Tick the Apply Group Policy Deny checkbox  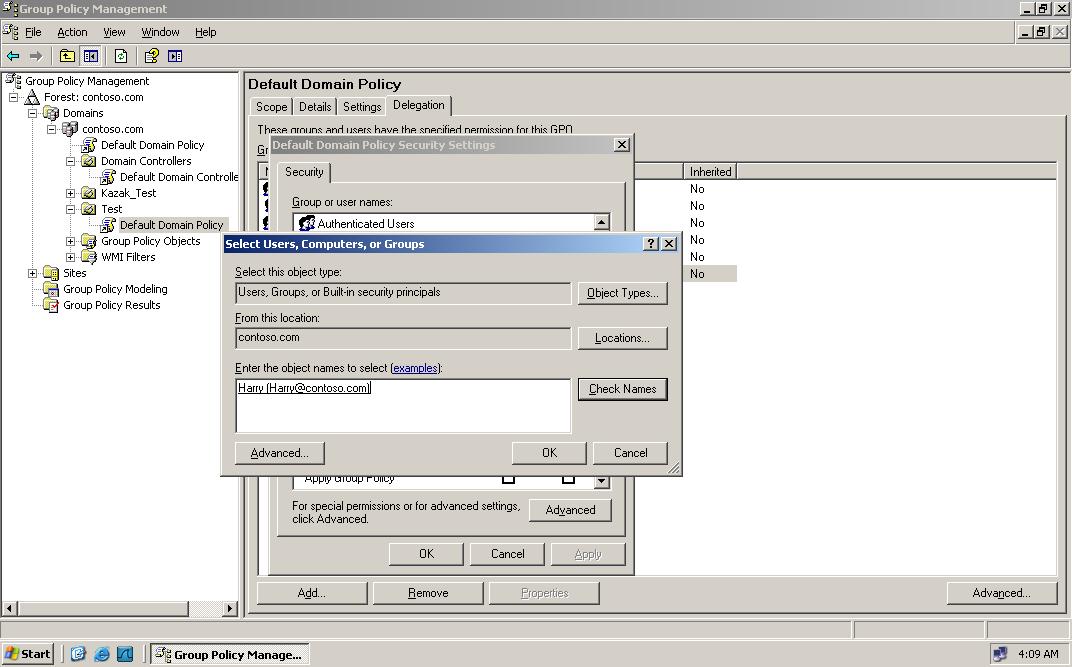pos(568,478)
